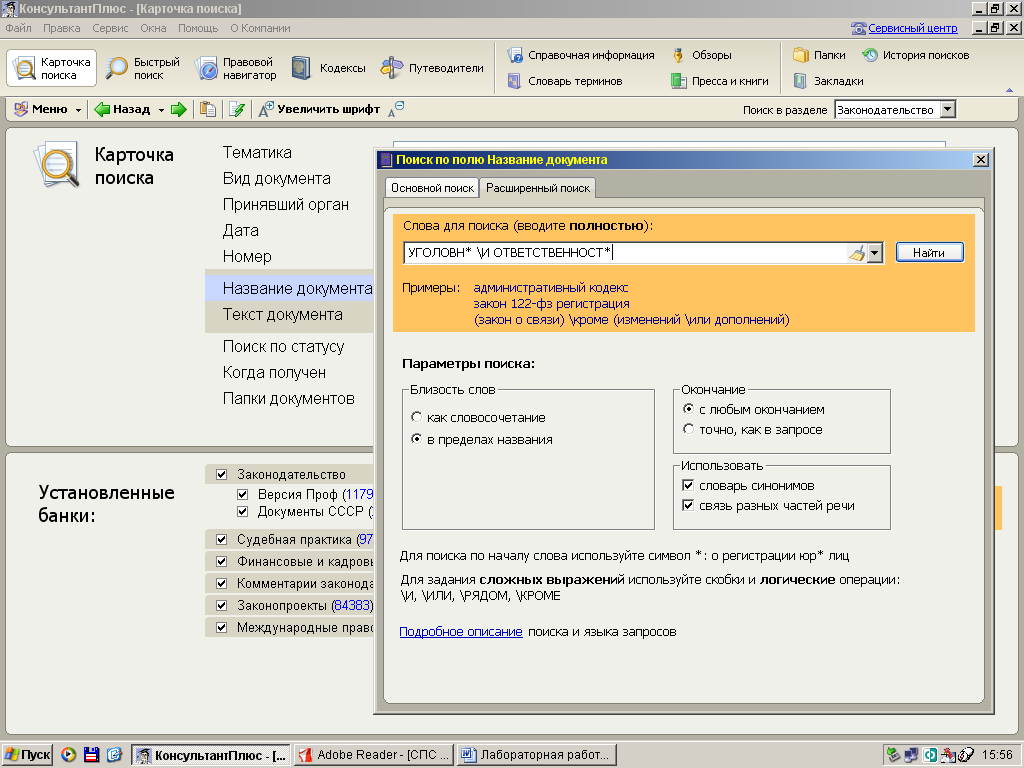
Task: Decrease font size with A-minus icon
Action: 396,109
